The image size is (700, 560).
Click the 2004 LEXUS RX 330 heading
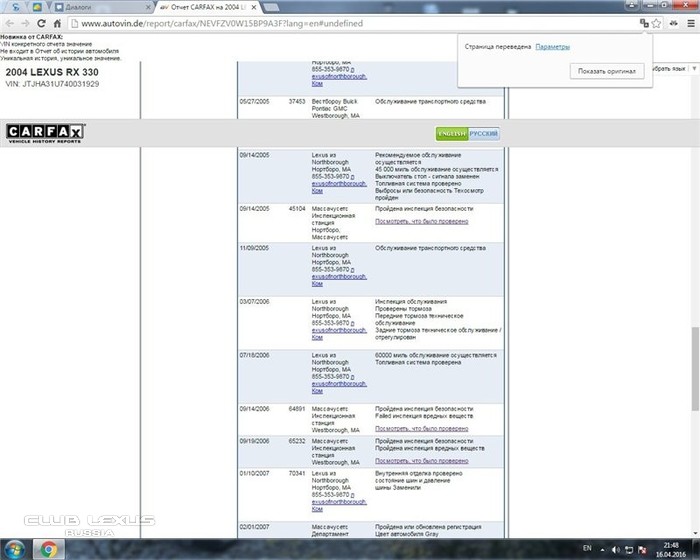[52, 72]
